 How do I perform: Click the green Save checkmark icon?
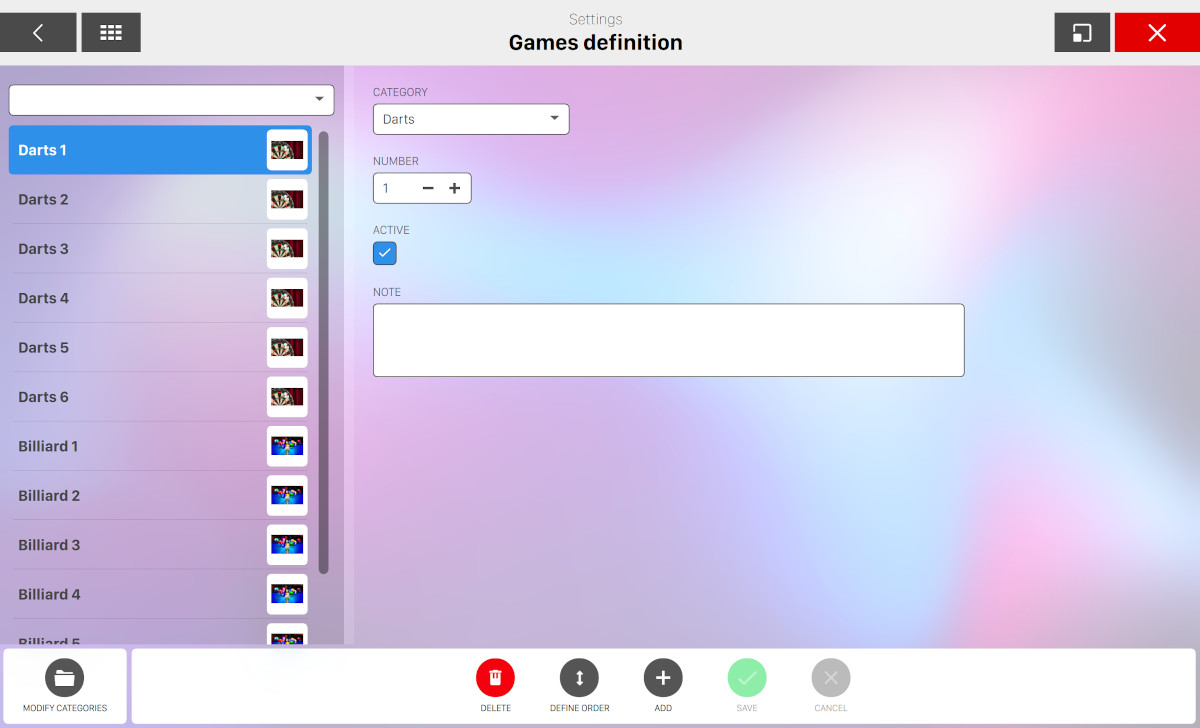point(747,678)
